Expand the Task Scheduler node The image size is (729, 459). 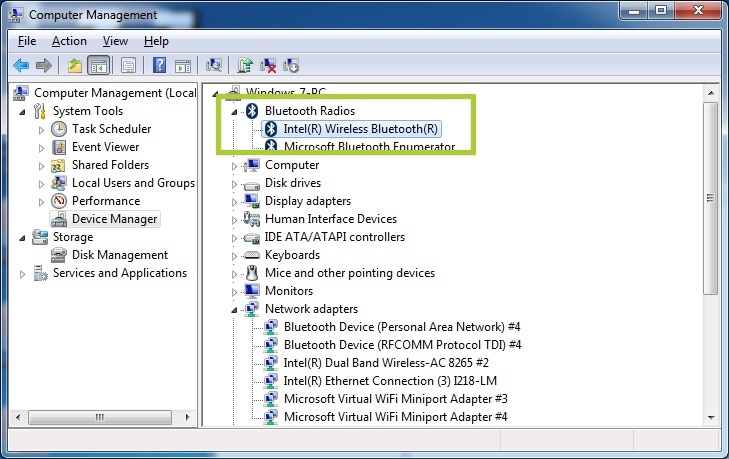pyautogui.click(x=41, y=130)
